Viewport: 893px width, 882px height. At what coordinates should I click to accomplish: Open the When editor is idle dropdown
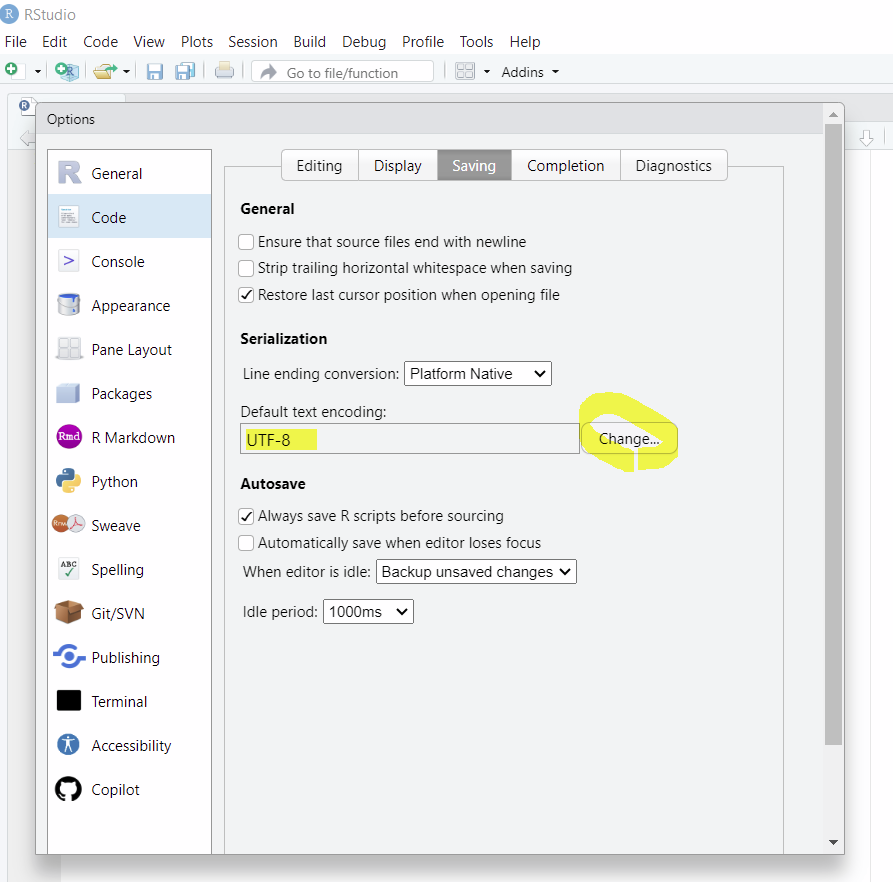pyautogui.click(x=476, y=572)
